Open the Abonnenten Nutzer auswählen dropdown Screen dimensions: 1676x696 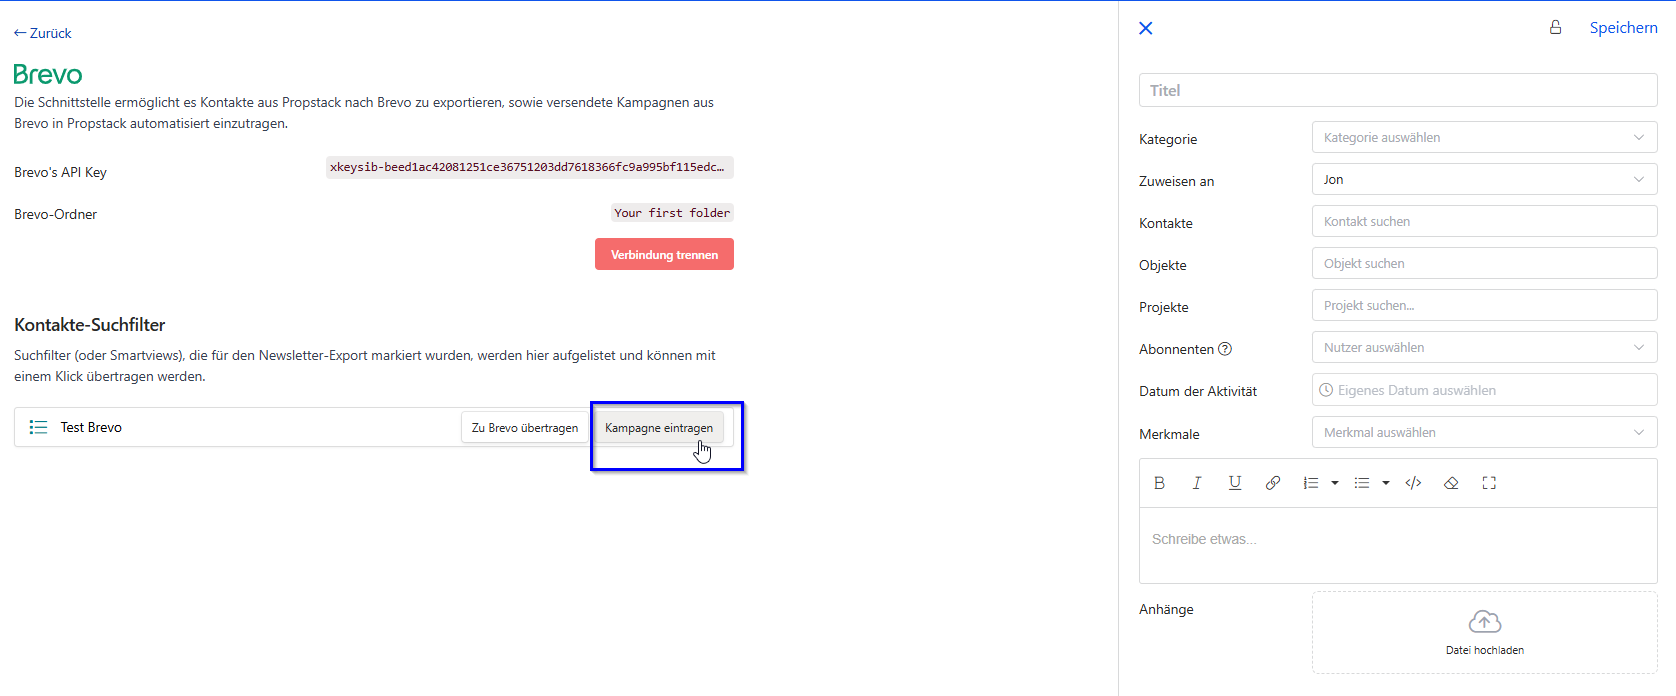coord(1484,348)
